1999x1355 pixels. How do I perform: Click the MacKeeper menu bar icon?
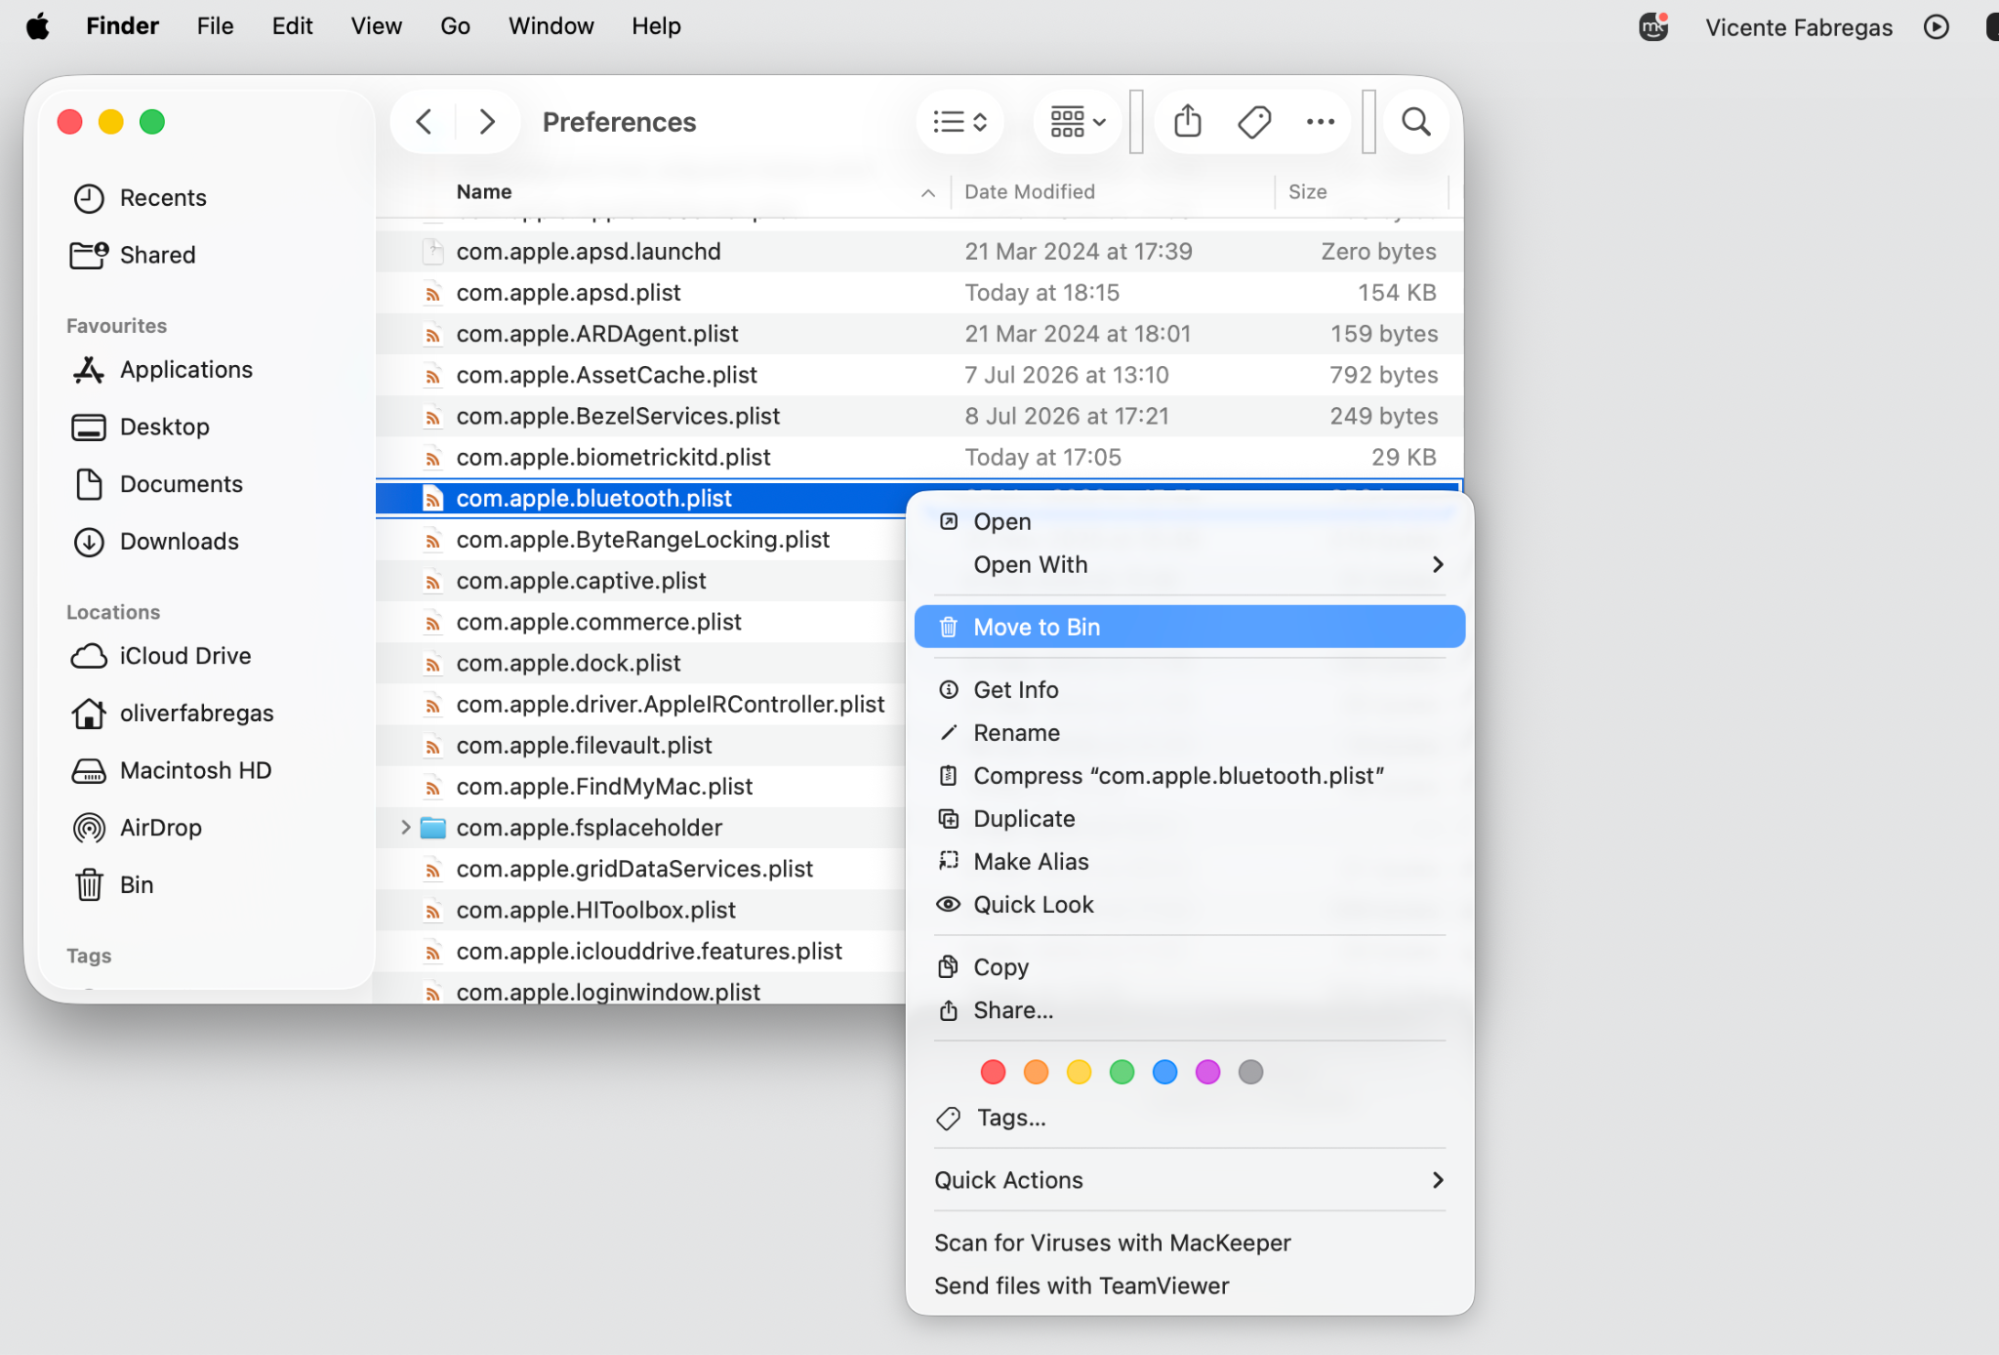(x=1654, y=27)
